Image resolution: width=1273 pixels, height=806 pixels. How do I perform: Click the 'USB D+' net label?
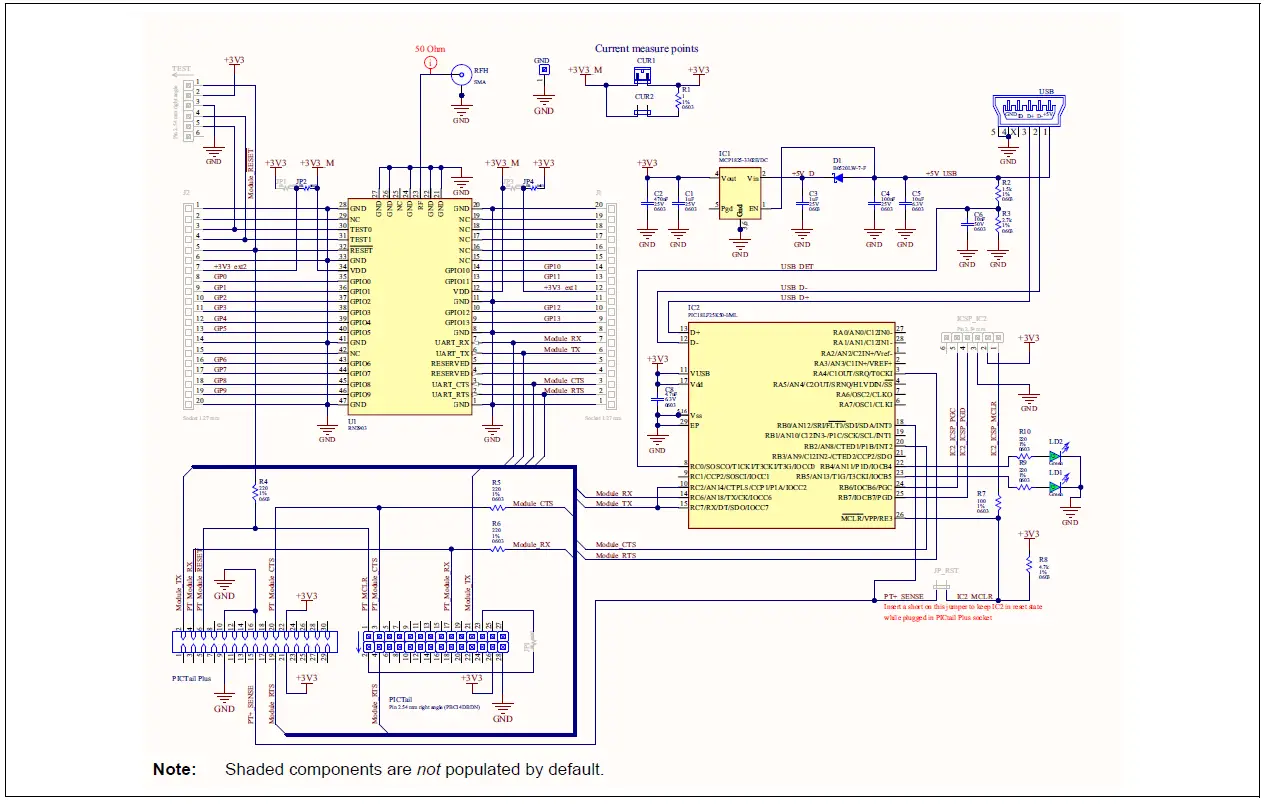[795, 297]
